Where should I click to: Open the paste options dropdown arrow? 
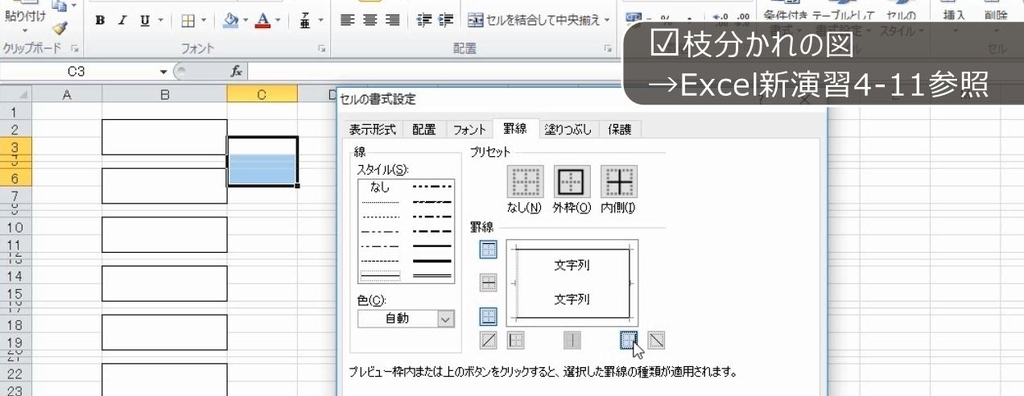(25, 31)
